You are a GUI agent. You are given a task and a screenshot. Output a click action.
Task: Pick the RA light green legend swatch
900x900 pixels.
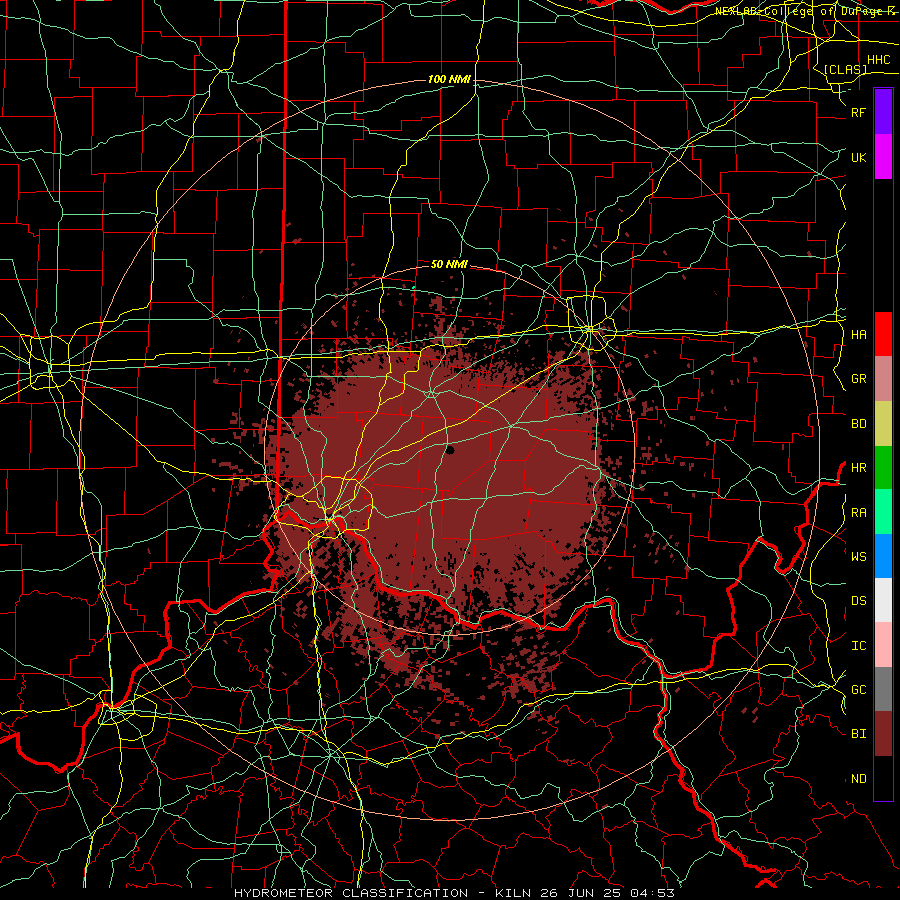pos(883,512)
